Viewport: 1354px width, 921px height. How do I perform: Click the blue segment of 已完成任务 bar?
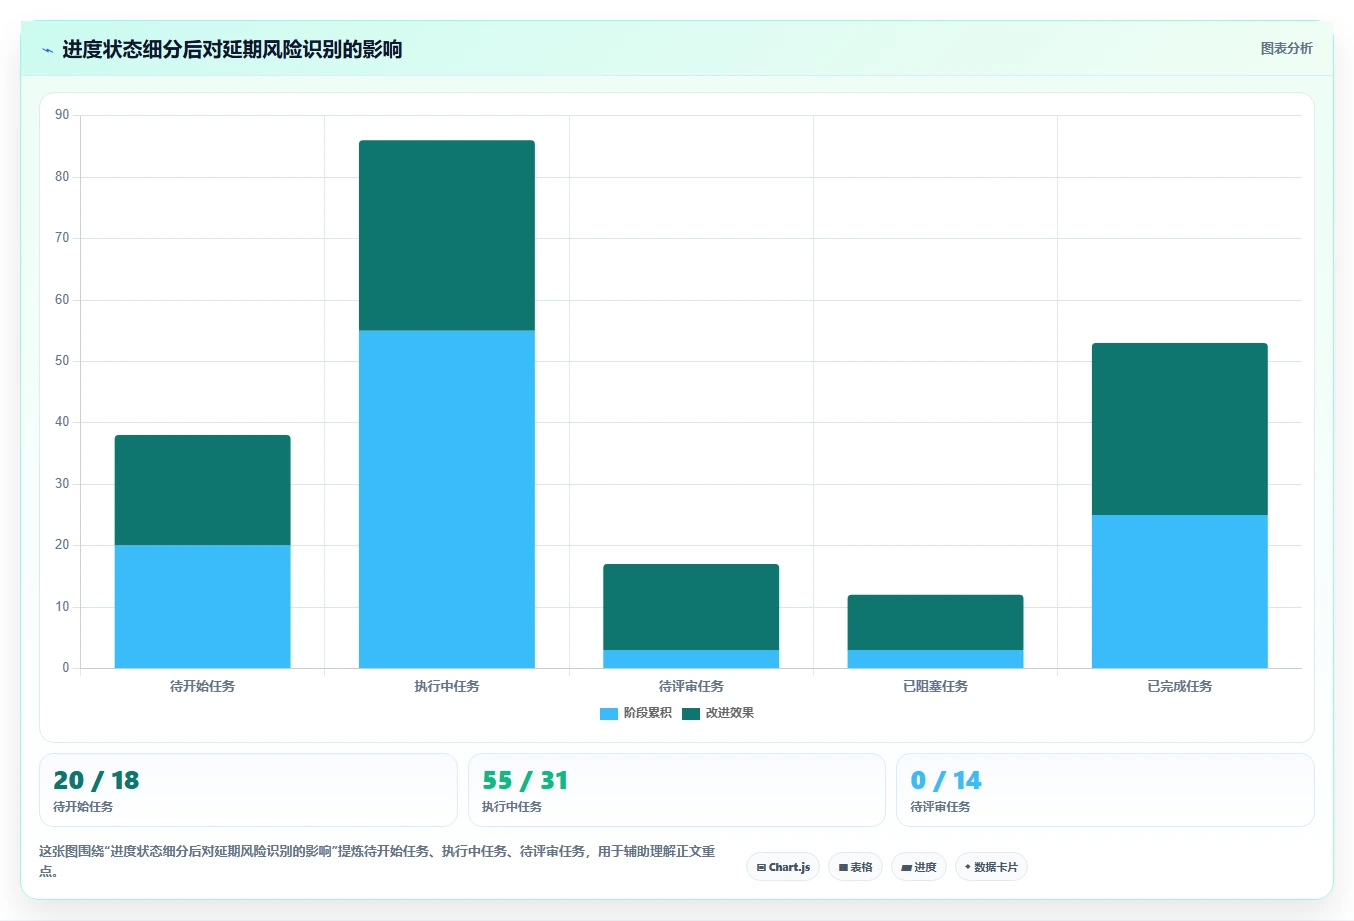point(1180,591)
